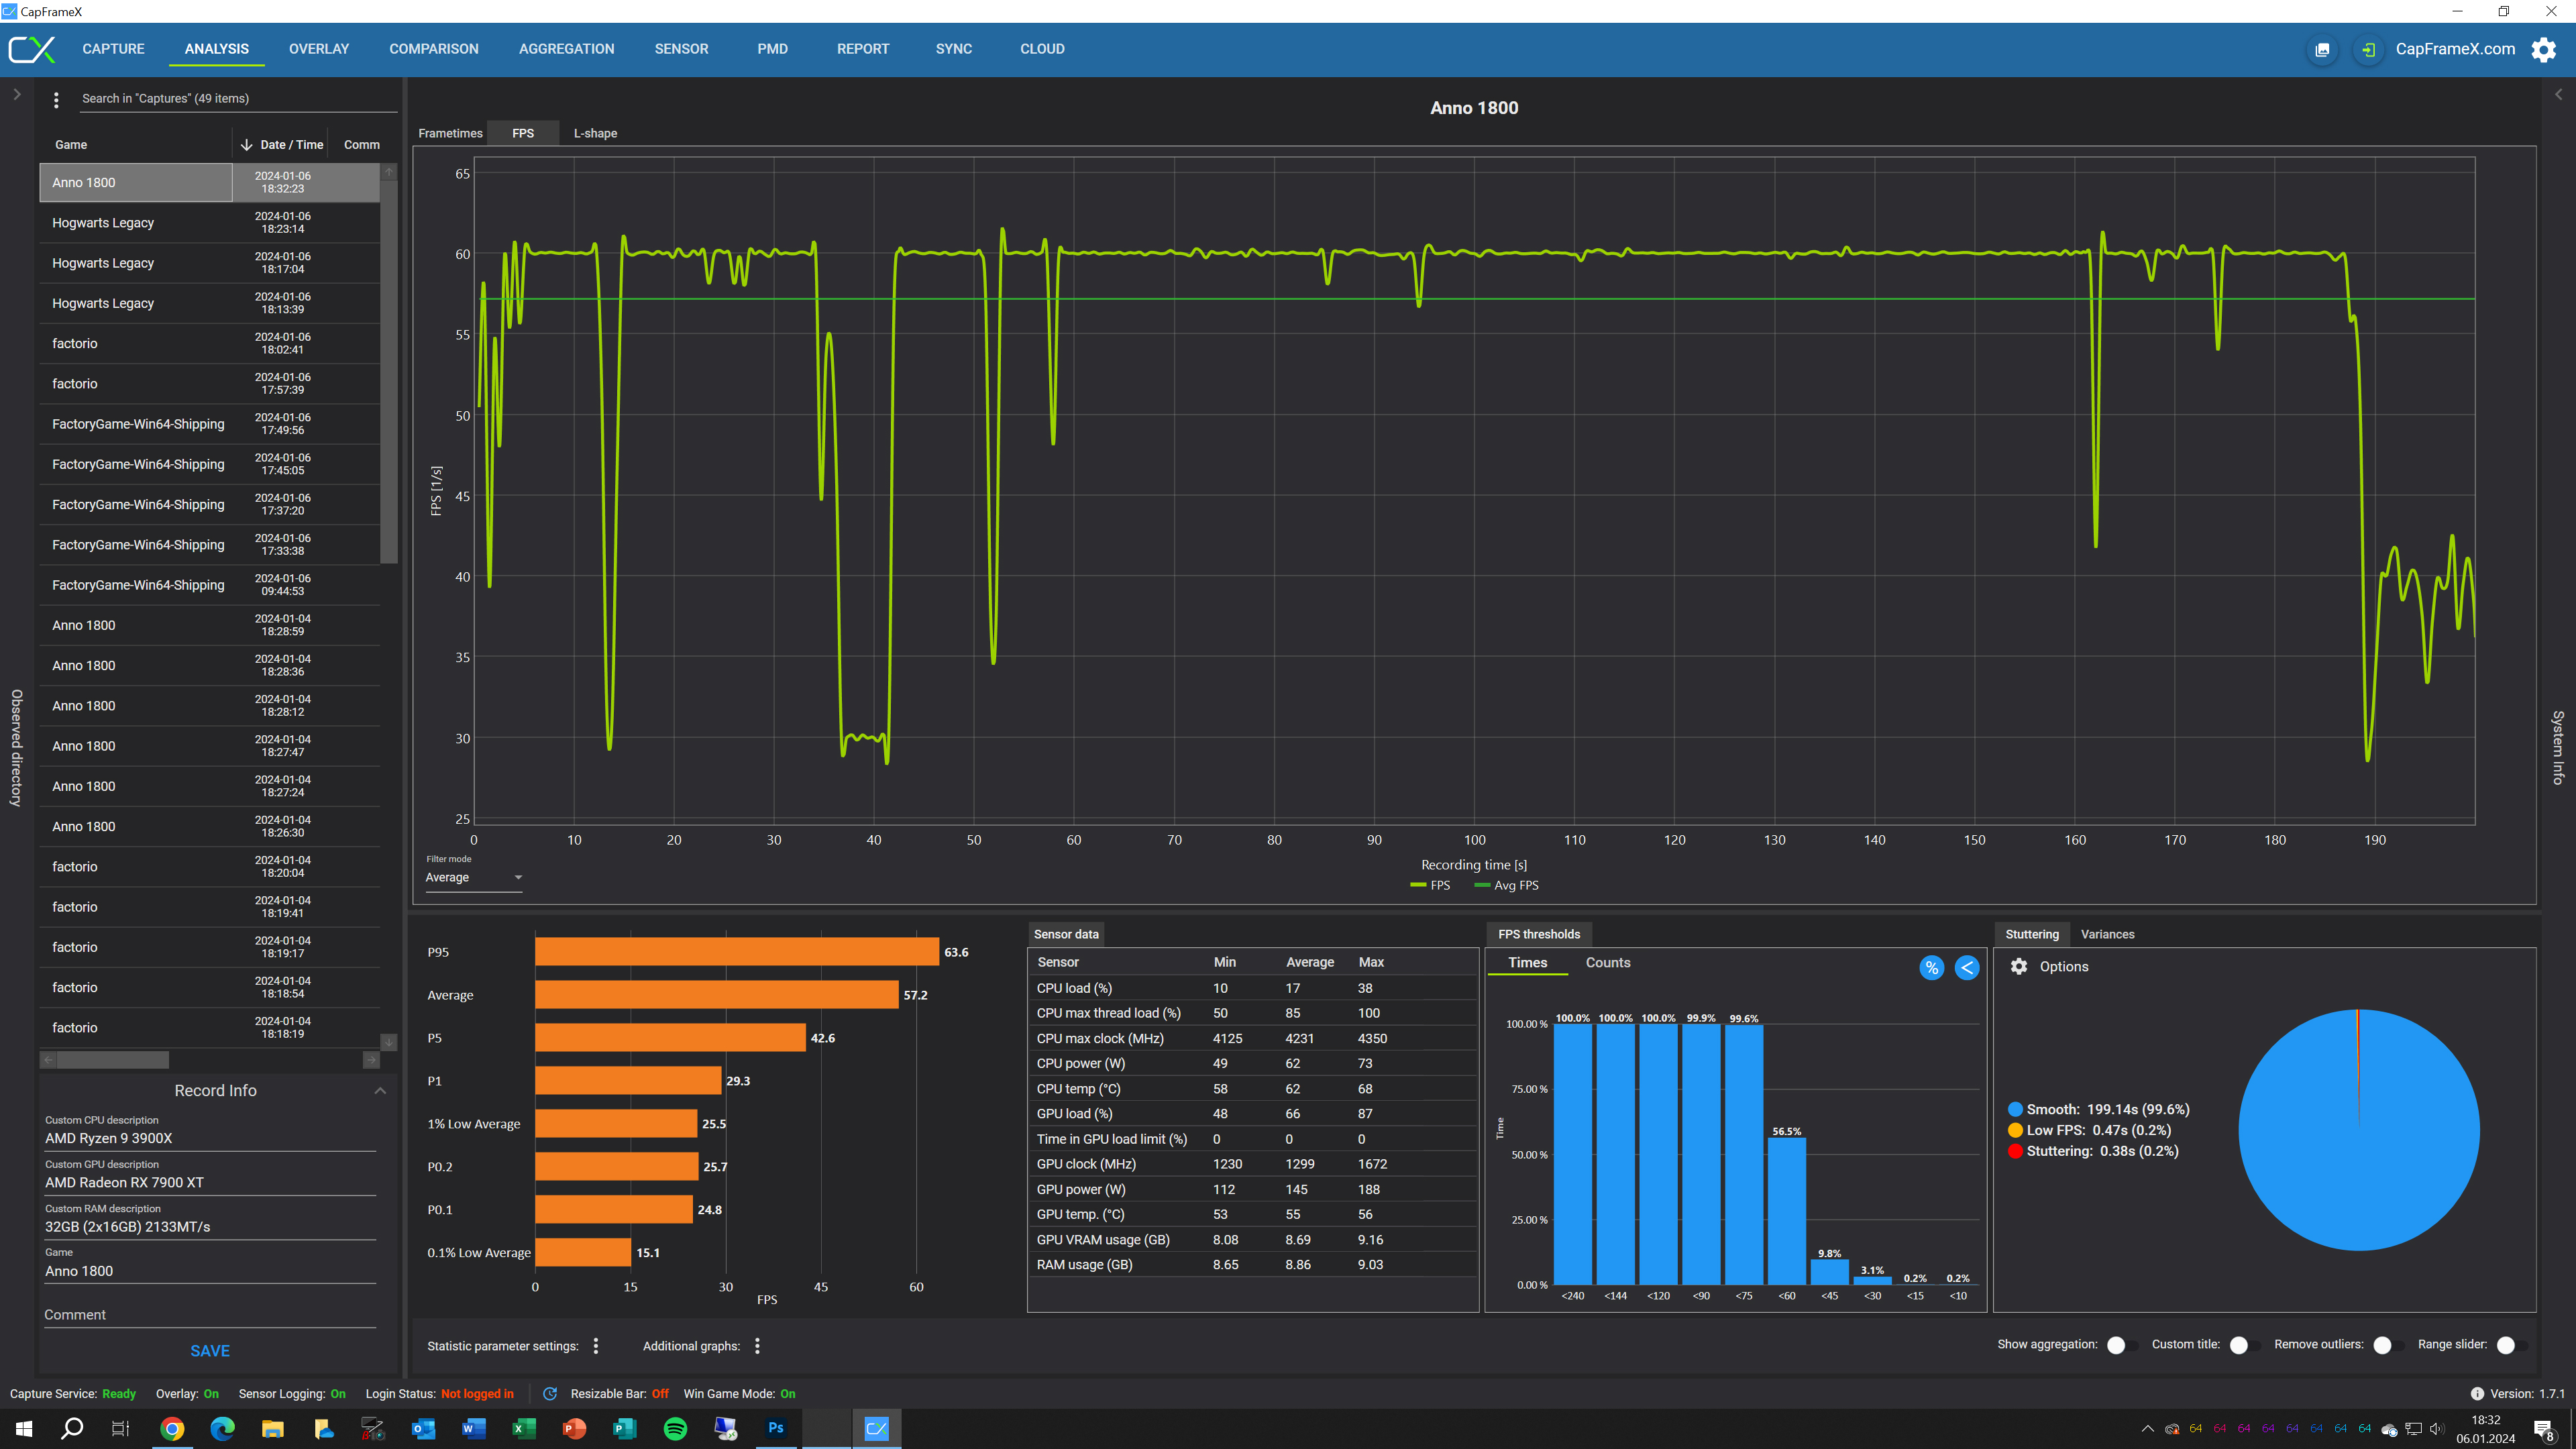Click the SAVE button
The height and width of the screenshot is (1449, 2576).
click(x=210, y=1350)
